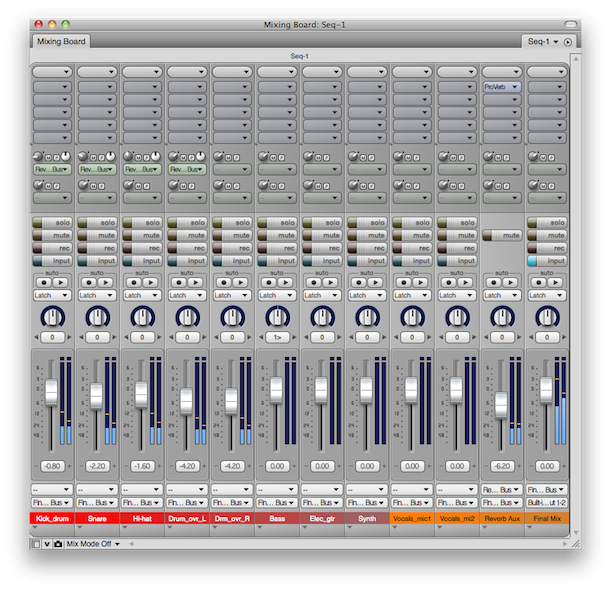This screenshot has height=590, width=611.
Task: Click first send pan knob on Kick_drum
Action: click(x=66, y=157)
